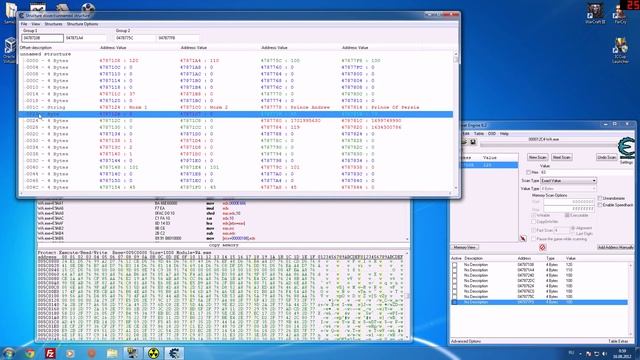The width and height of the screenshot is (640, 360).
Task: Click the Group 1 second address field 047871A4
Action: pyautogui.click(x=86, y=38)
